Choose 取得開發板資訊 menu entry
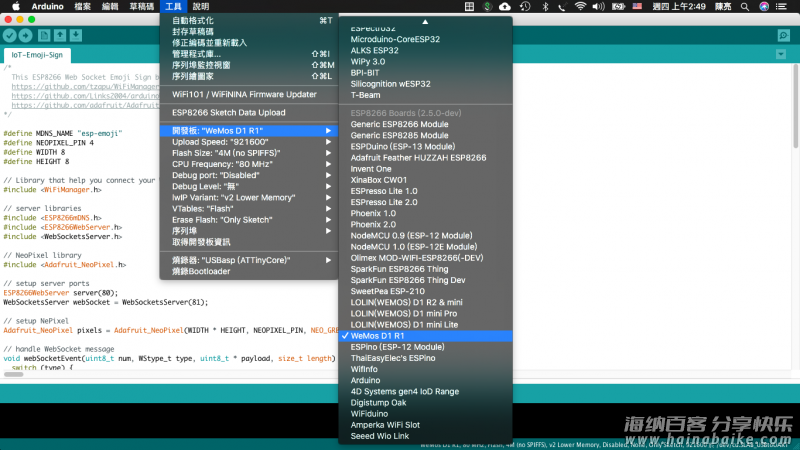This screenshot has height=450, width=800. pyautogui.click(x=249, y=242)
